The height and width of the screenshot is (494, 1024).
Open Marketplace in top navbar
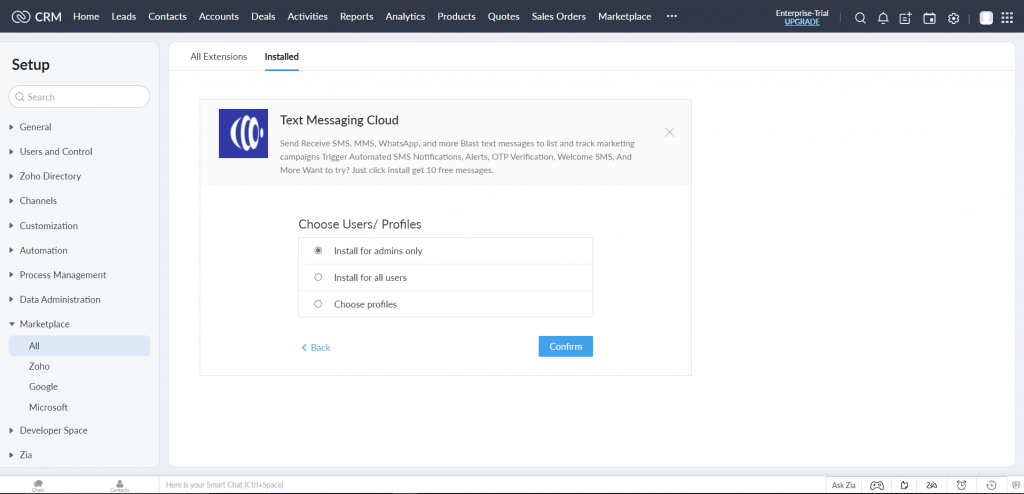[624, 16]
